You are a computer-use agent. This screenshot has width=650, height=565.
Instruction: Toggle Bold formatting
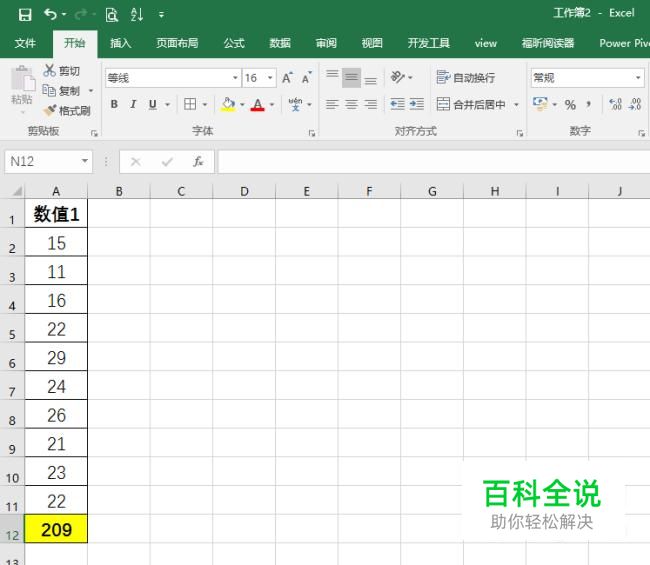pos(114,104)
